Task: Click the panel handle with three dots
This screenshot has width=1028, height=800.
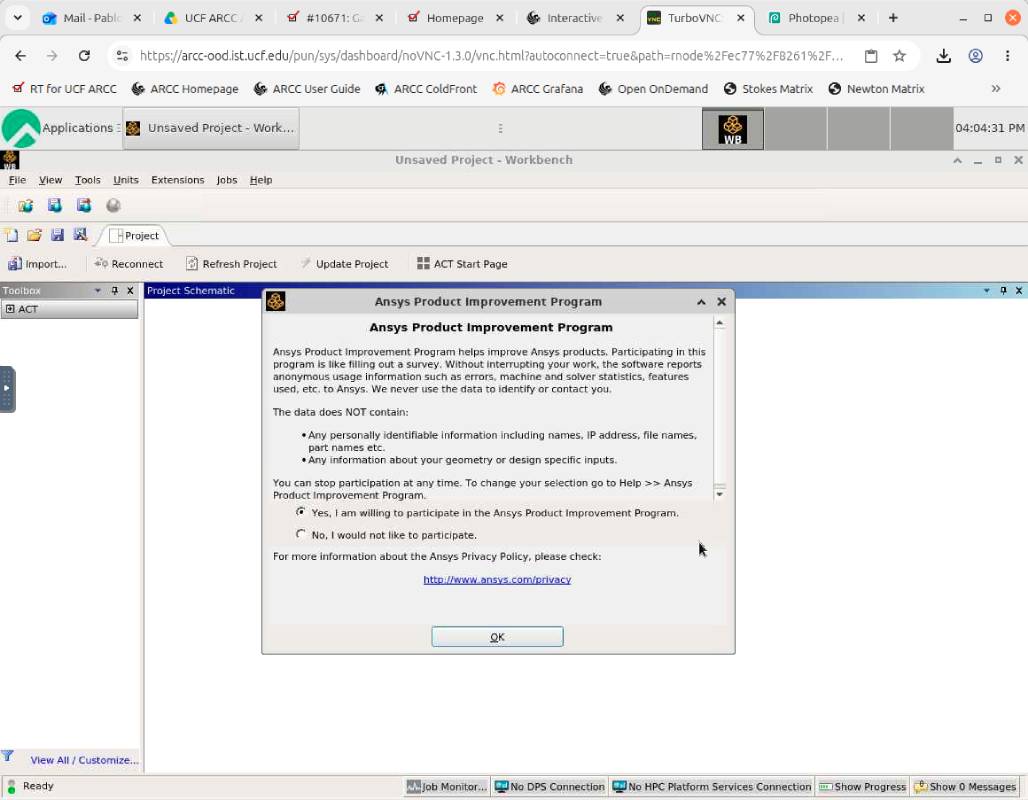Action: [x=500, y=129]
